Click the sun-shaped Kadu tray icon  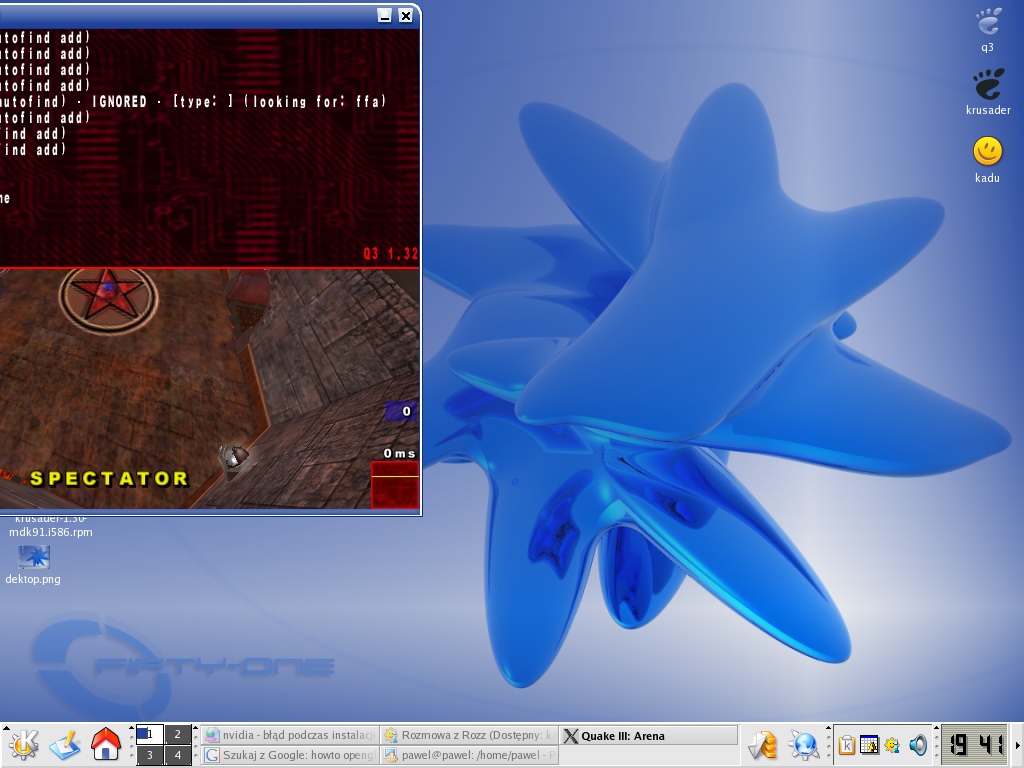(x=891, y=745)
